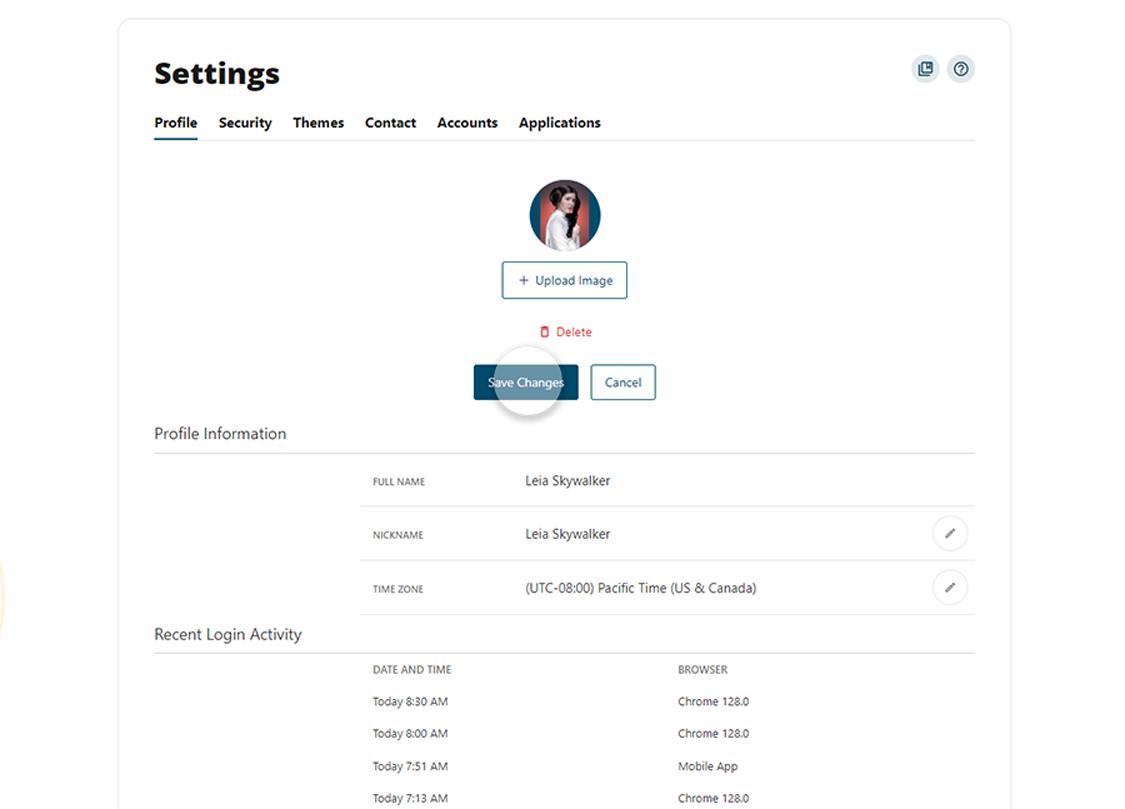The height and width of the screenshot is (809, 1125).
Task: Switch to the Profile tab
Action: (x=176, y=123)
